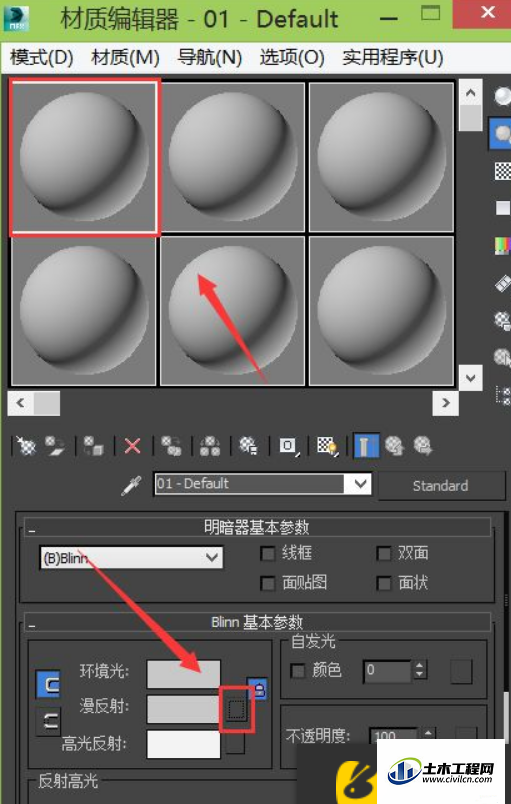The image size is (511, 804).
Task: Click the Make Material Copy icon
Action: click(x=171, y=446)
